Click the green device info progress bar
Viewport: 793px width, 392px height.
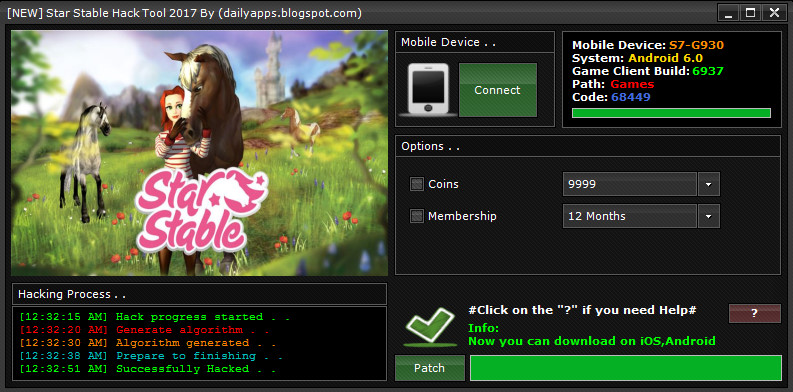click(x=671, y=113)
